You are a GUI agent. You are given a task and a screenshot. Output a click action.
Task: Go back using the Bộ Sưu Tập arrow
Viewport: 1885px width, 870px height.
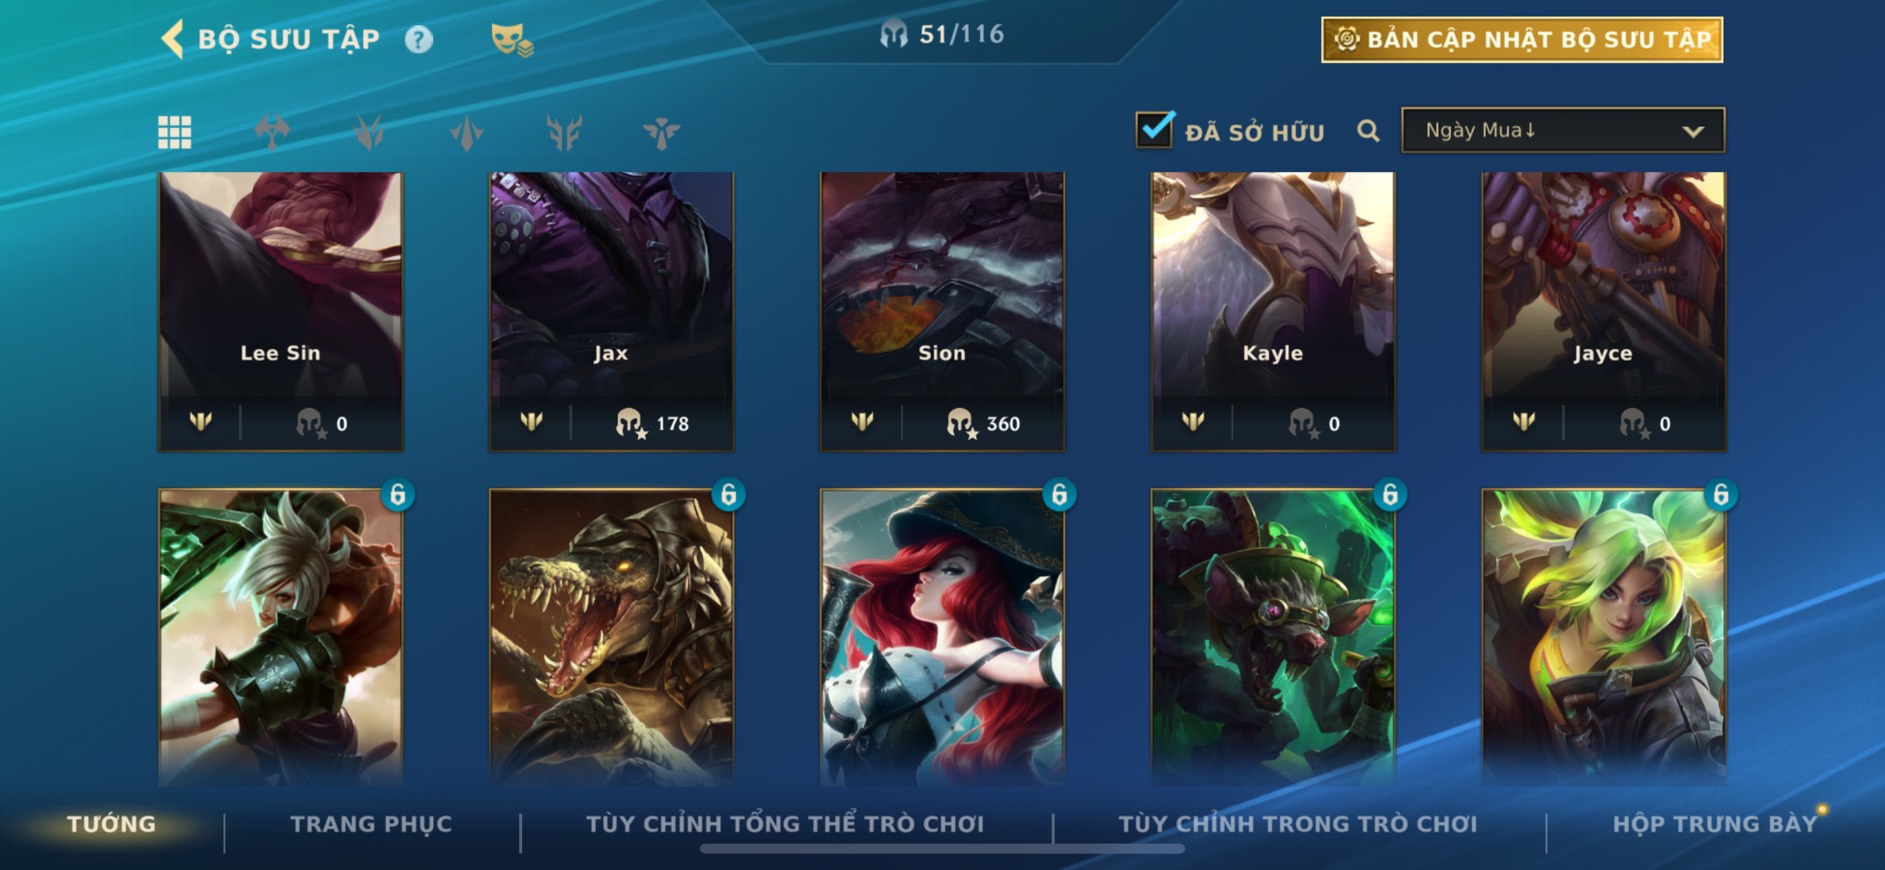(173, 40)
